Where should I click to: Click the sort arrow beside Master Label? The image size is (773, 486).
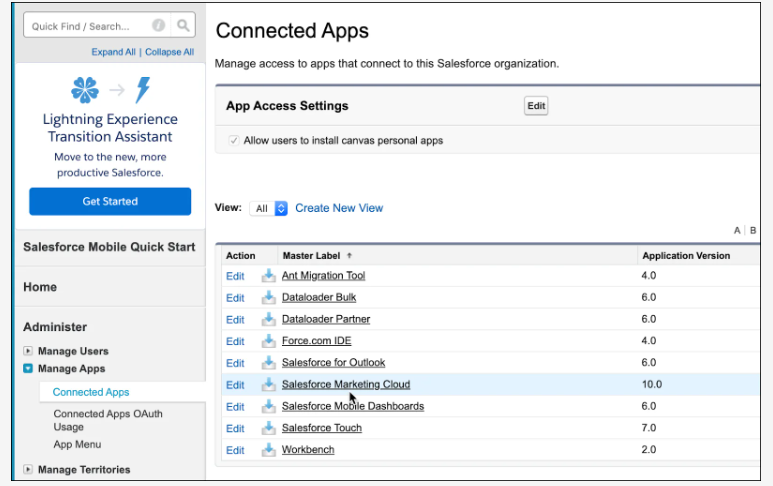[349, 255]
